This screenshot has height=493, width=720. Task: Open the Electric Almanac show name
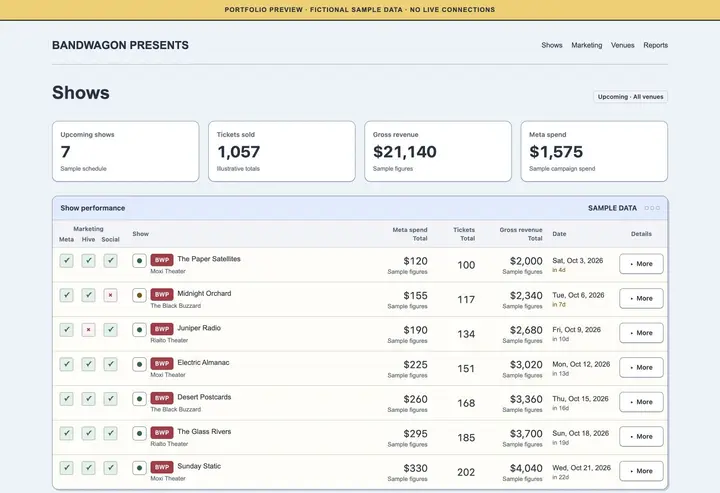click(203, 362)
